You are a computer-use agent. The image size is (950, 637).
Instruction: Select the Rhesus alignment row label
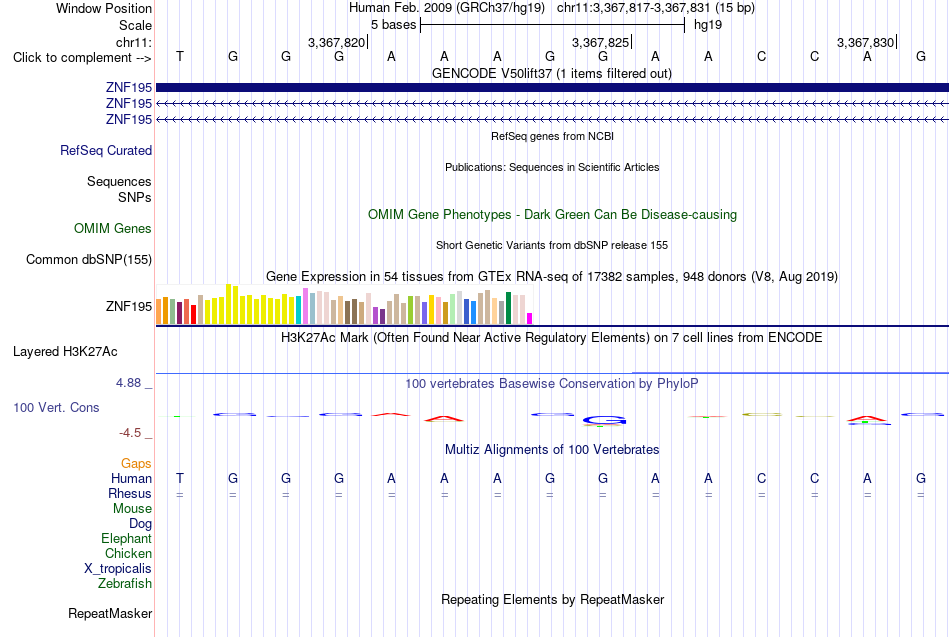(130, 493)
